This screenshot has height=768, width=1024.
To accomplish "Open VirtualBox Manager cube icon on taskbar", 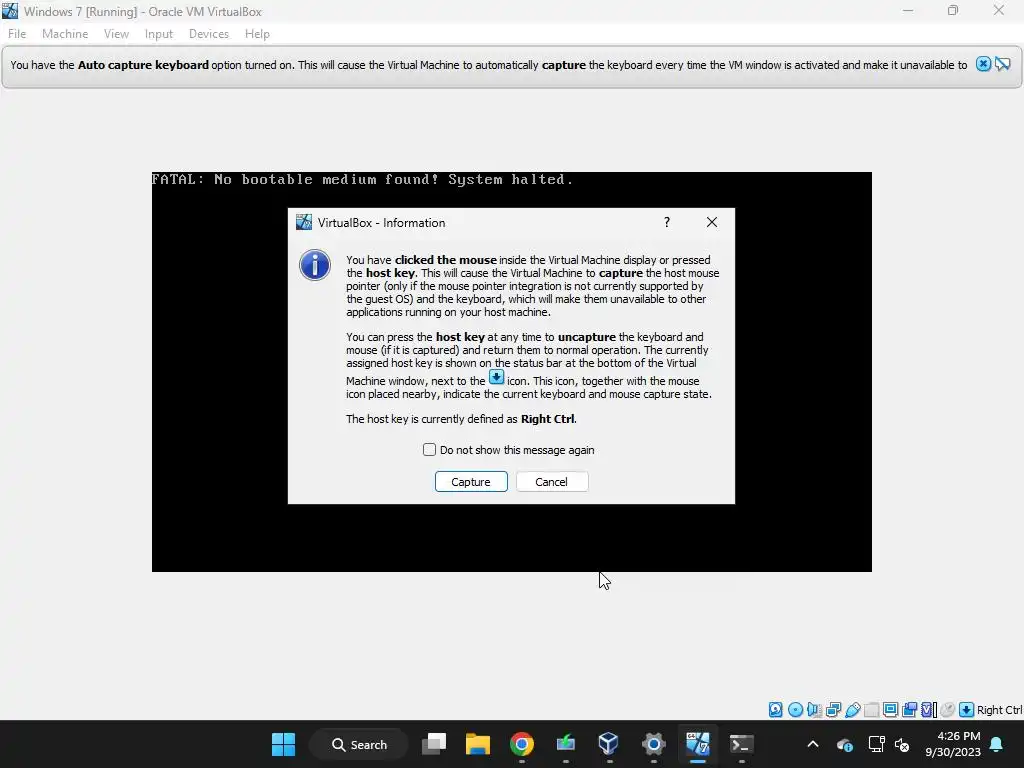I will pos(609,744).
